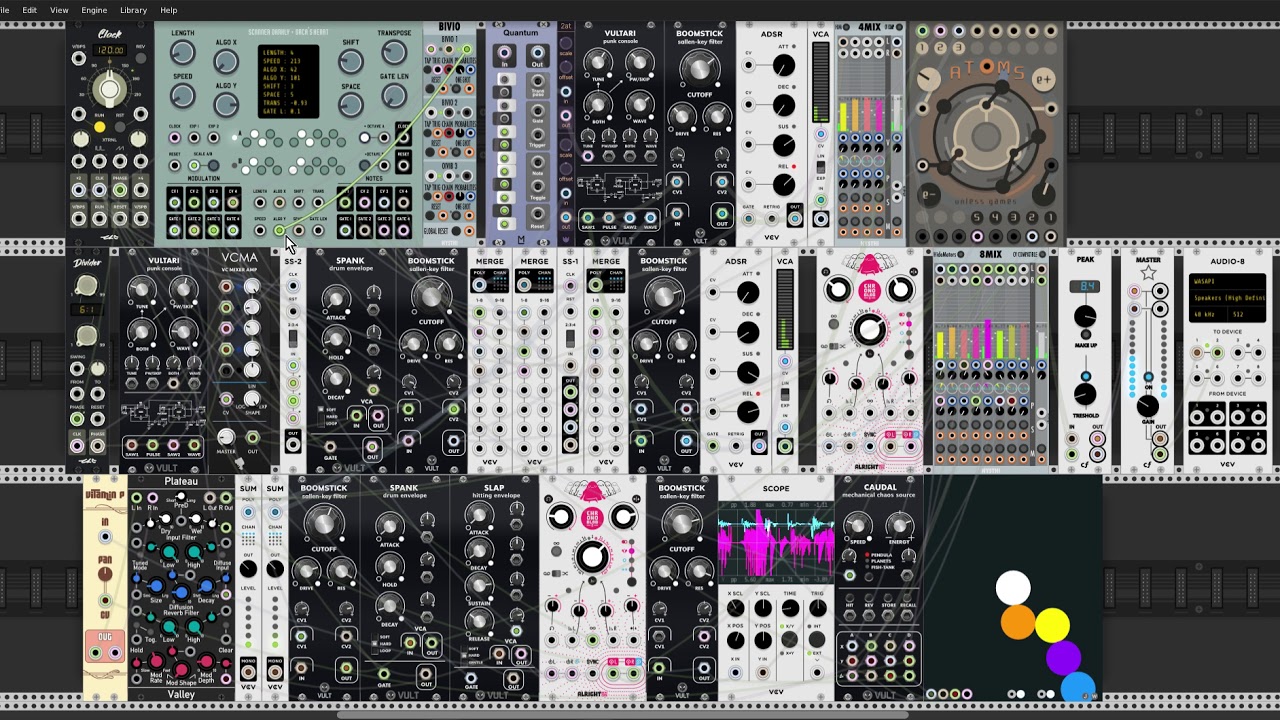
Task: Toggle the yellow RUN button on Clock
Action: tap(100, 127)
